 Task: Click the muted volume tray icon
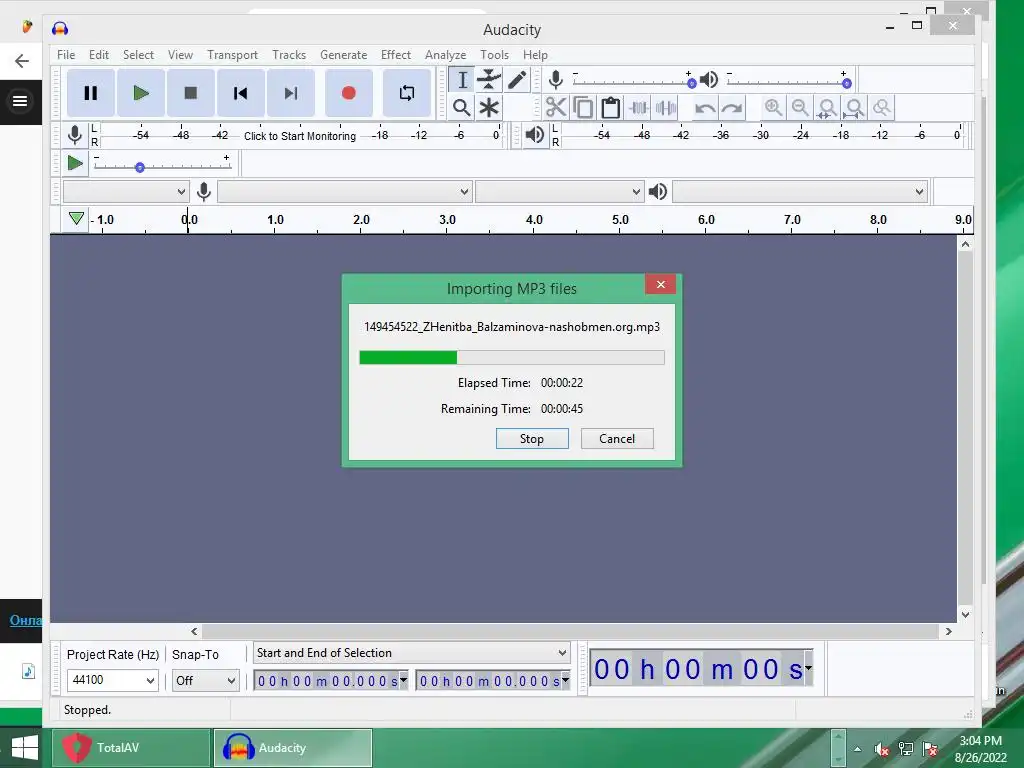(882, 749)
